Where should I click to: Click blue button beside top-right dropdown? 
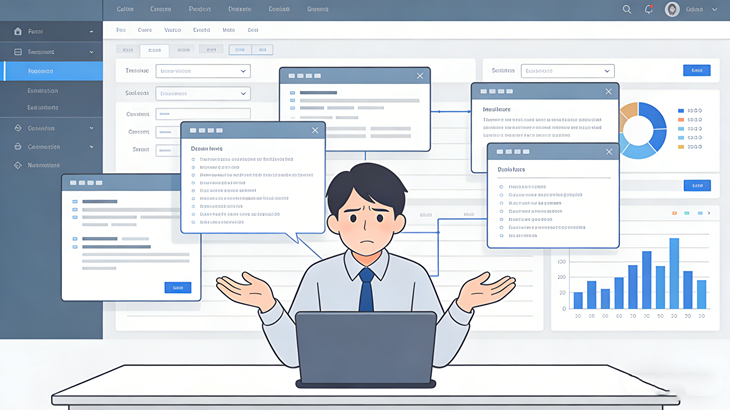tap(696, 71)
